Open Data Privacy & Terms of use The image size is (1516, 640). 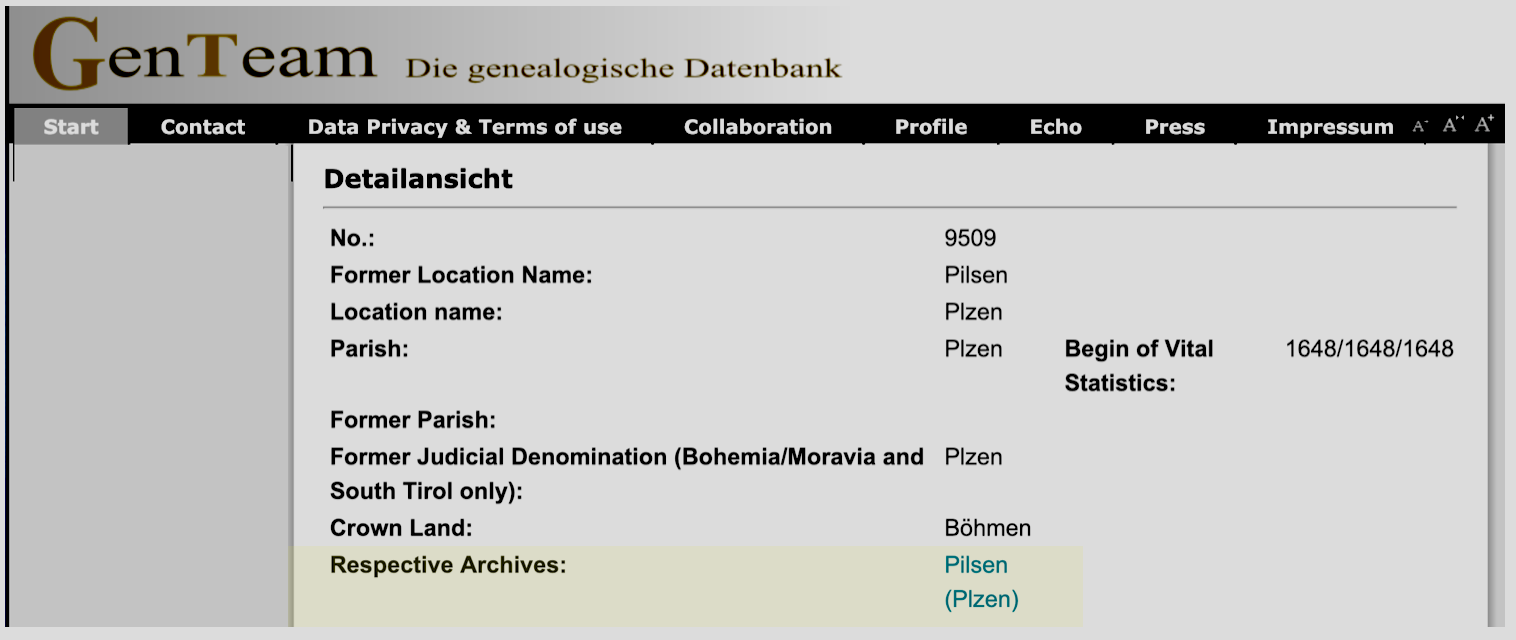pyautogui.click(x=465, y=127)
